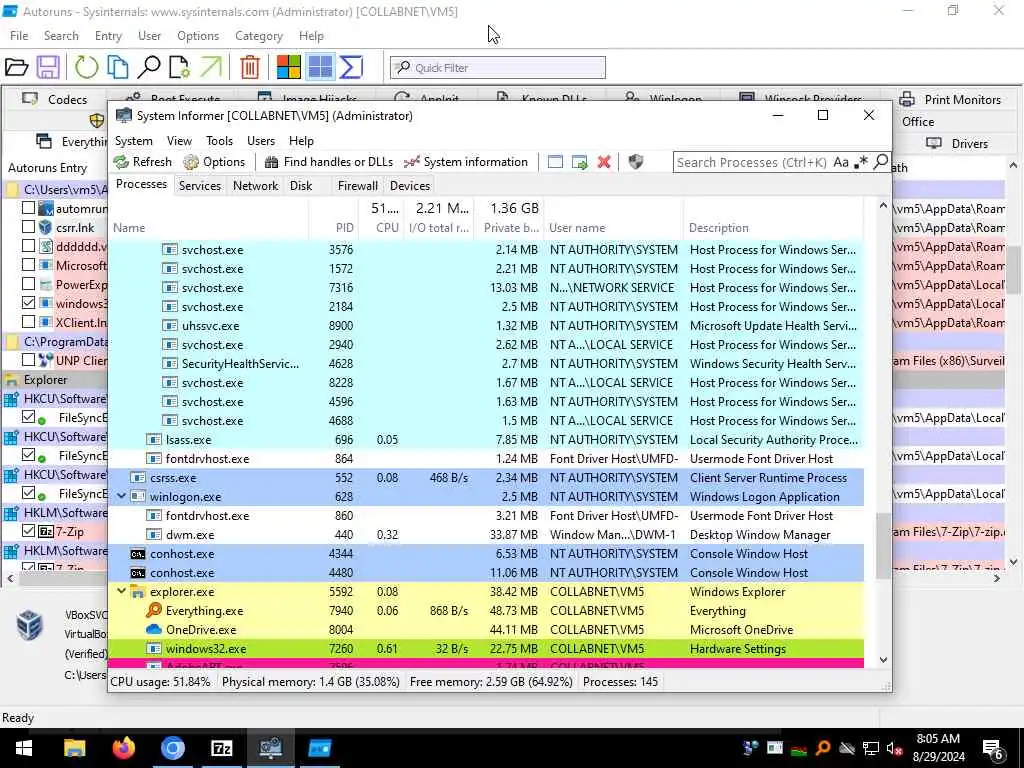The width and height of the screenshot is (1024, 768).
Task: Switch to the Services tab
Action: coord(200,185)
